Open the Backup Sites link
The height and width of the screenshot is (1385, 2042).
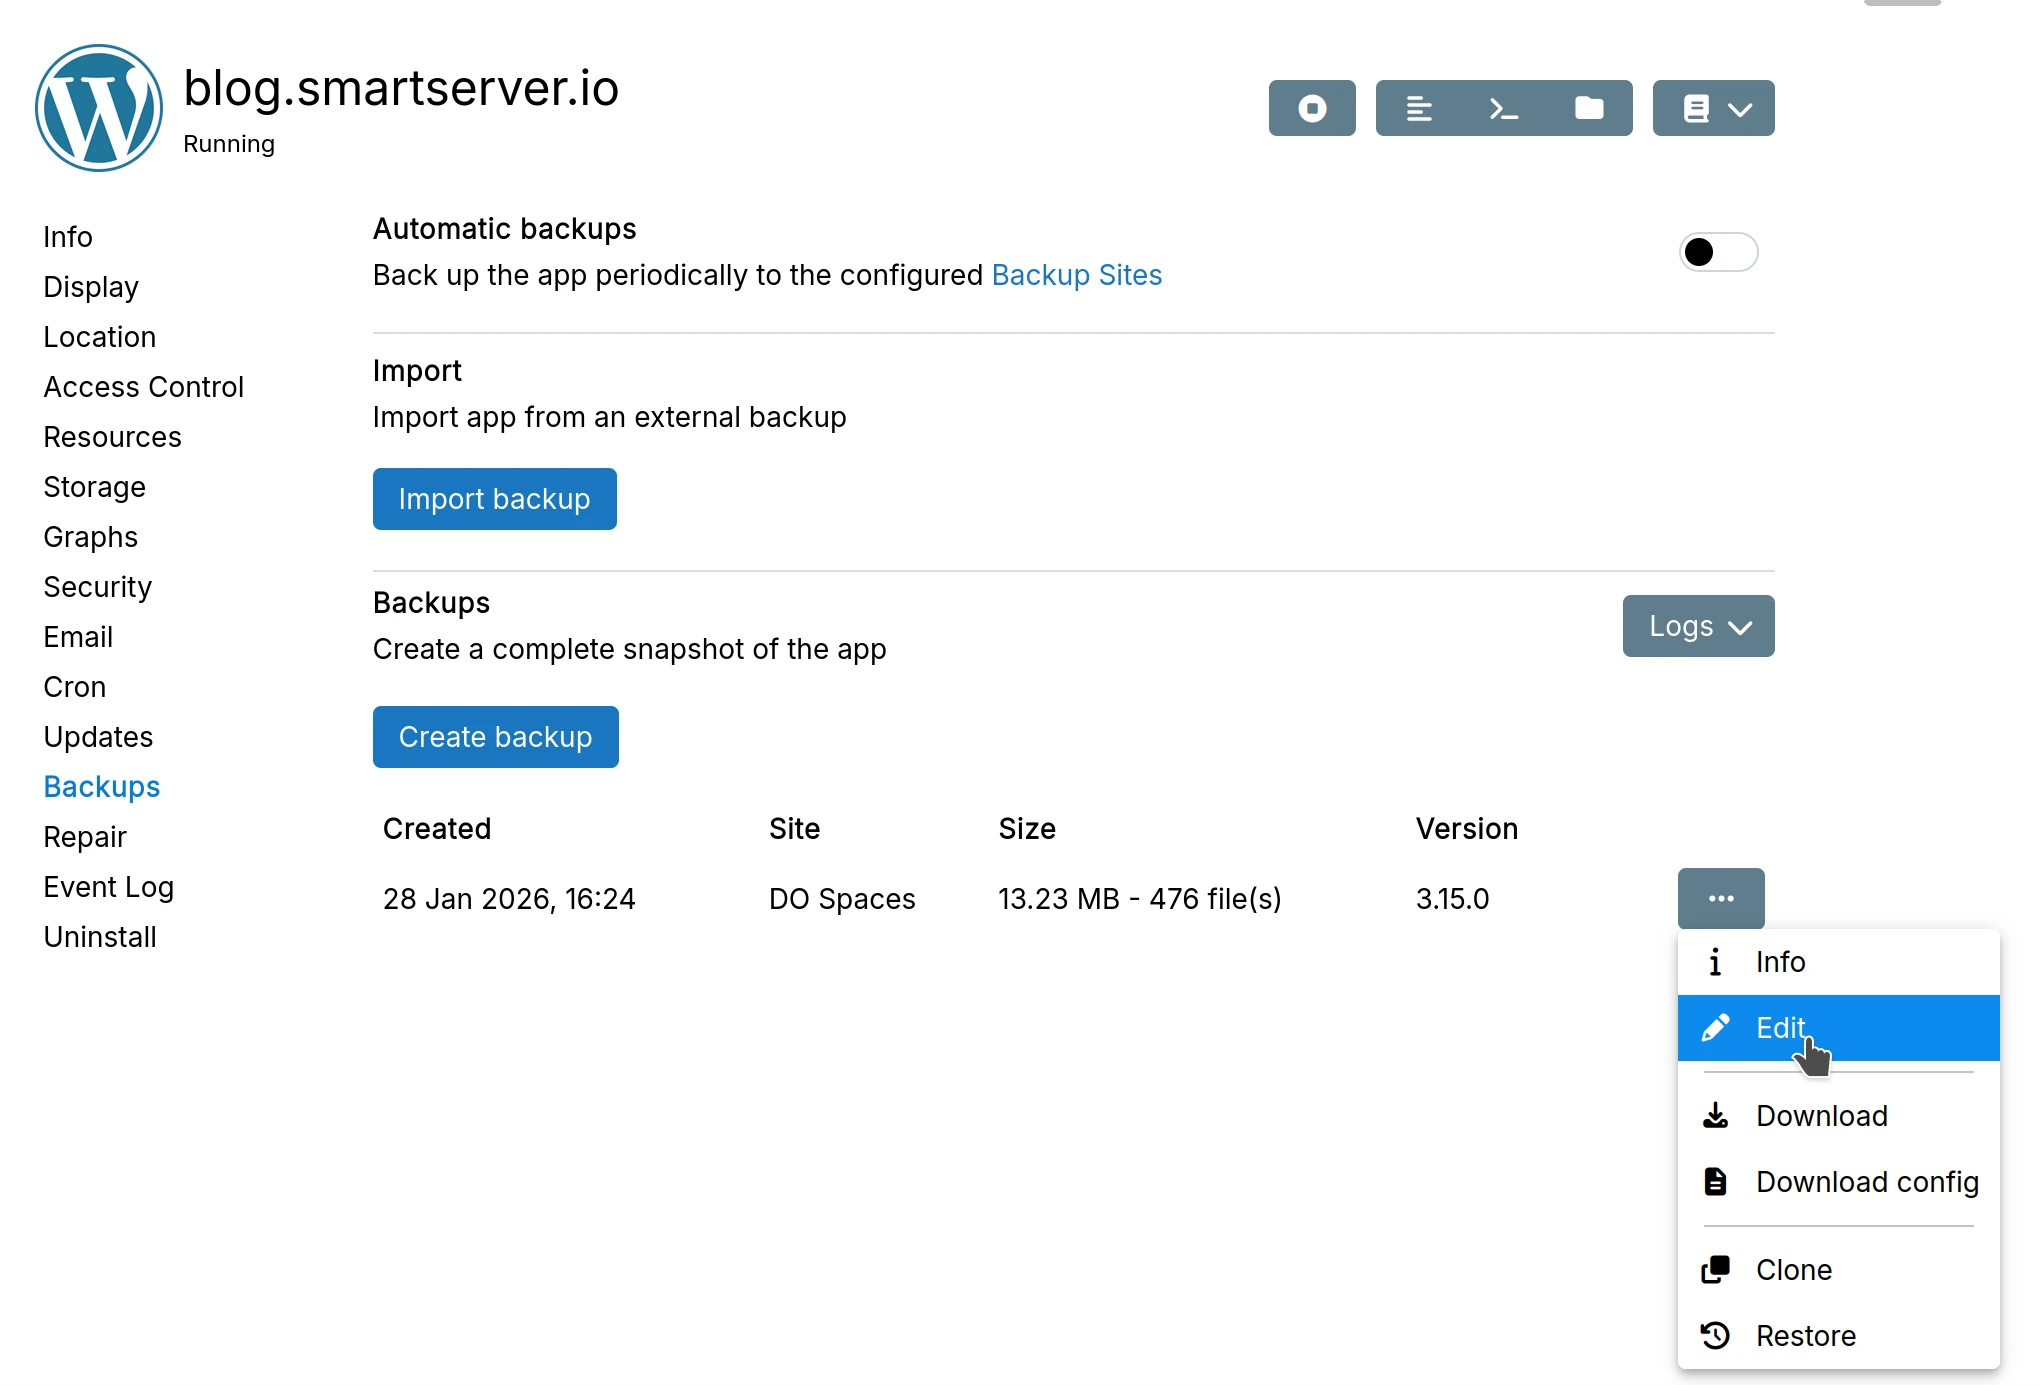pyautogui.click(x=1076, y=275)
